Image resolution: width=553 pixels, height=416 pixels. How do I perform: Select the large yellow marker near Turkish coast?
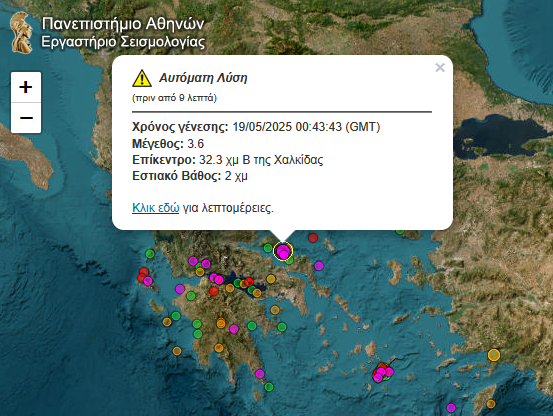(x=494, y=355)
